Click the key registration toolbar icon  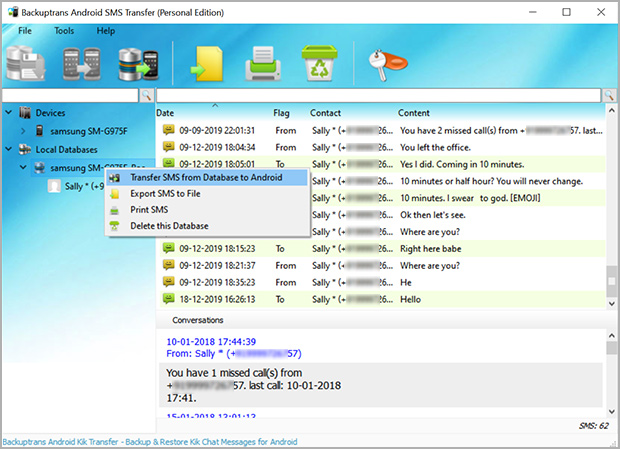click(x=387, y=64)
